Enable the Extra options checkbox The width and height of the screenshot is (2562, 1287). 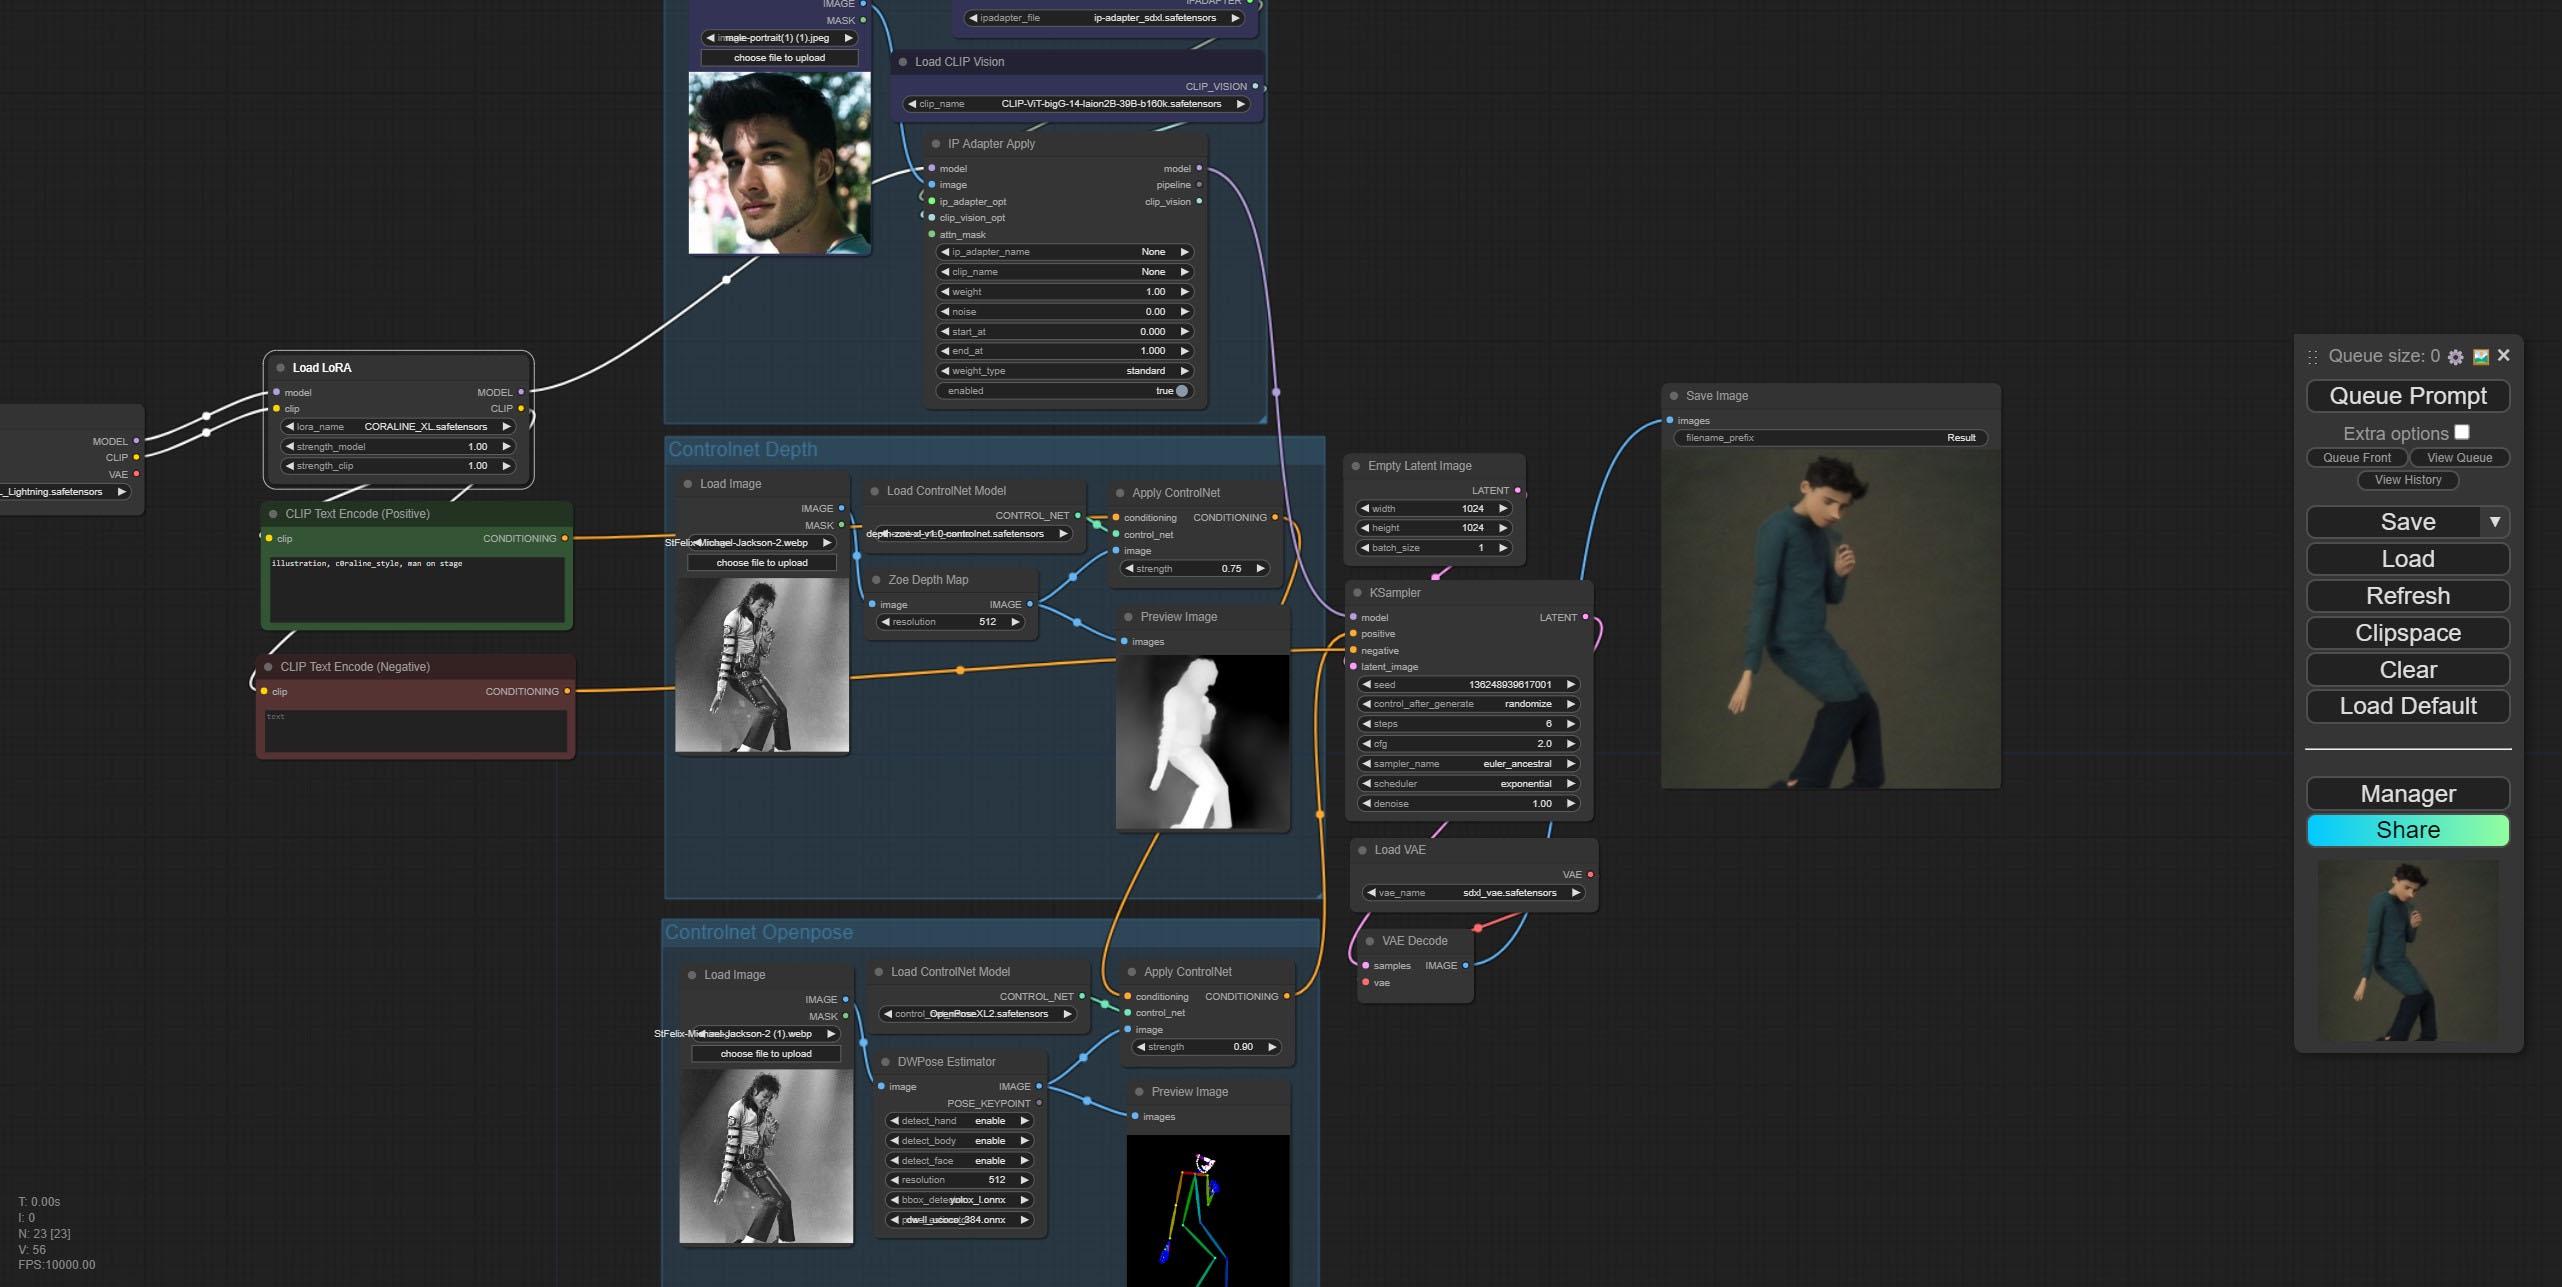[x=2461, y=432]
